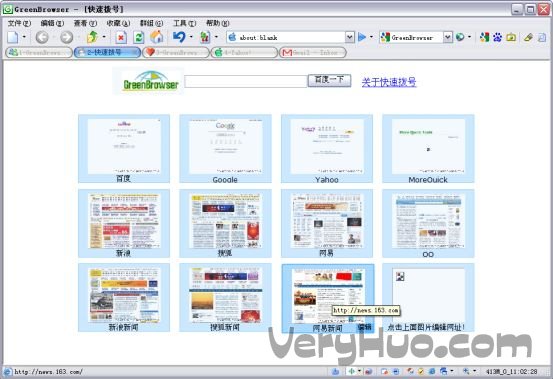The height and width of the screenshot is (379, 553).
Task: Click the IE page icon beside address field
Action: click(232, 37)
